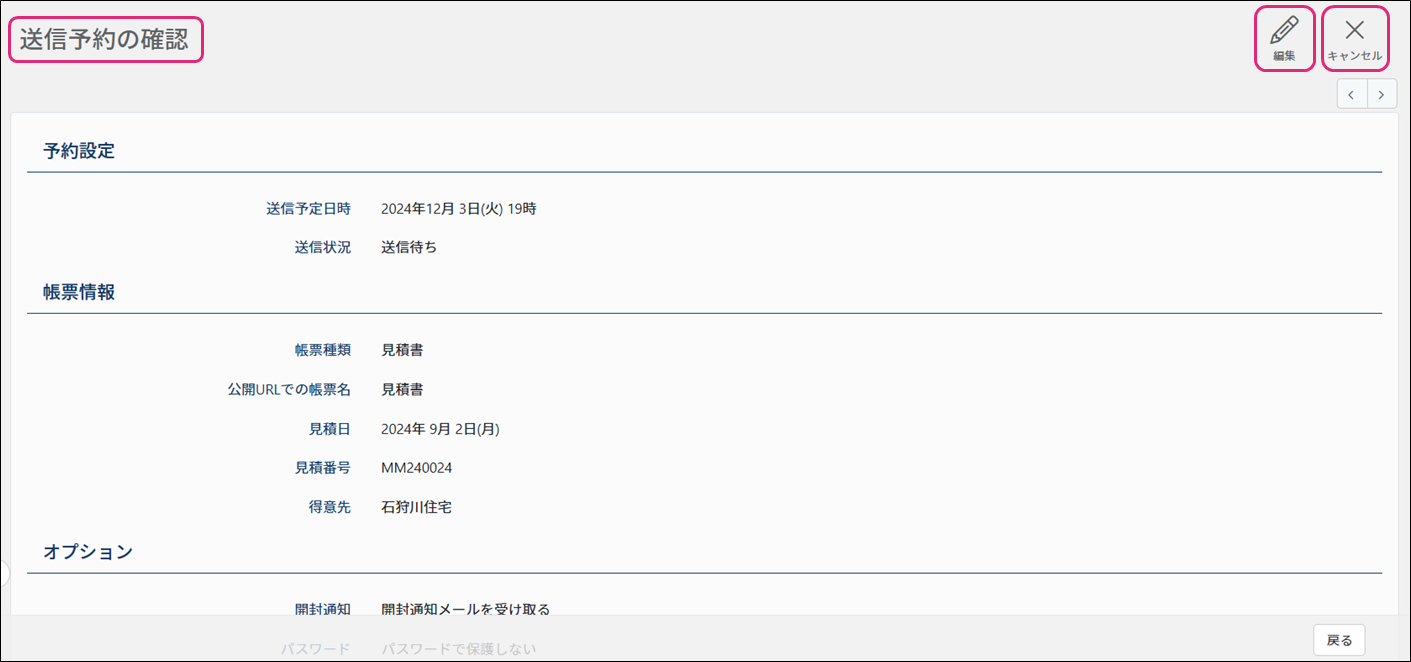The height and width of the screenshot is (662, 1411).
Task: Click the estimate date 2024年 9月 2日(月)
Action: [x=440, y=429]
